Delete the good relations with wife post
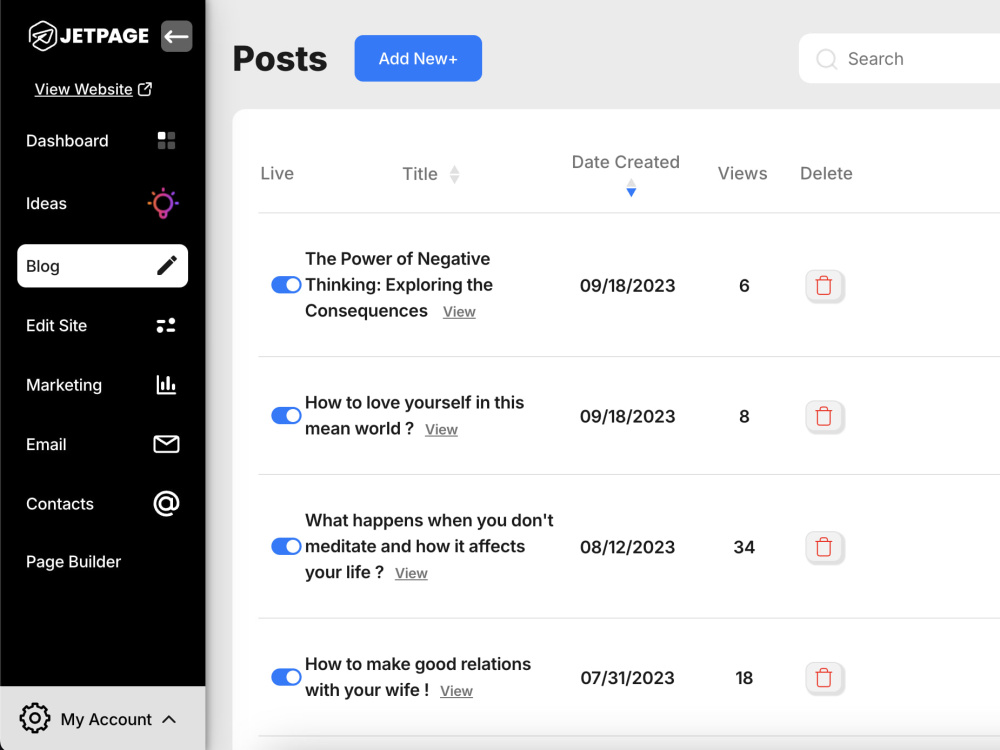Viewport: 1000px width, 750px height. (824, 678)
